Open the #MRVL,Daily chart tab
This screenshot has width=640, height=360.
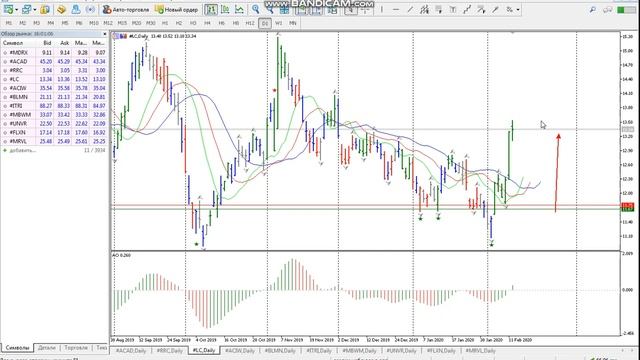(480, 351)
